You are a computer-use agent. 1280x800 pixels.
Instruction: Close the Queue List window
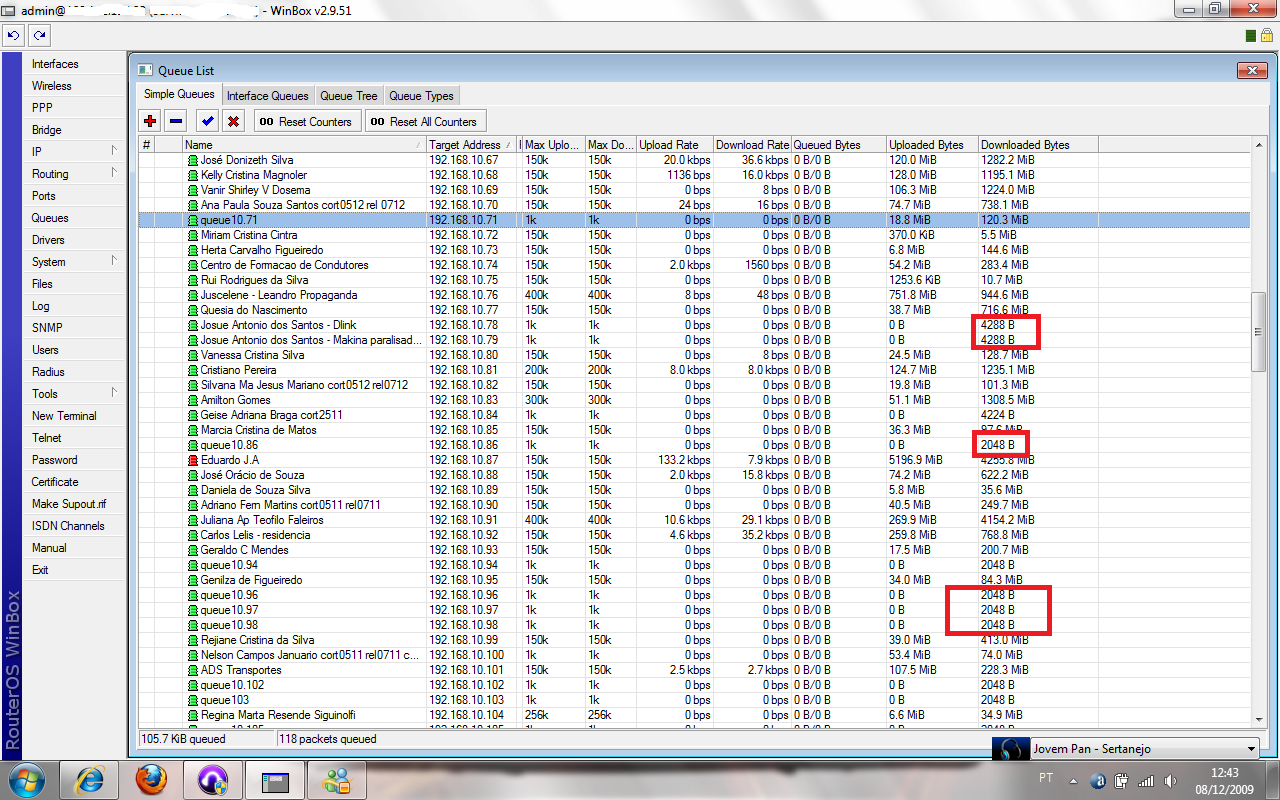click(1252, 70)
